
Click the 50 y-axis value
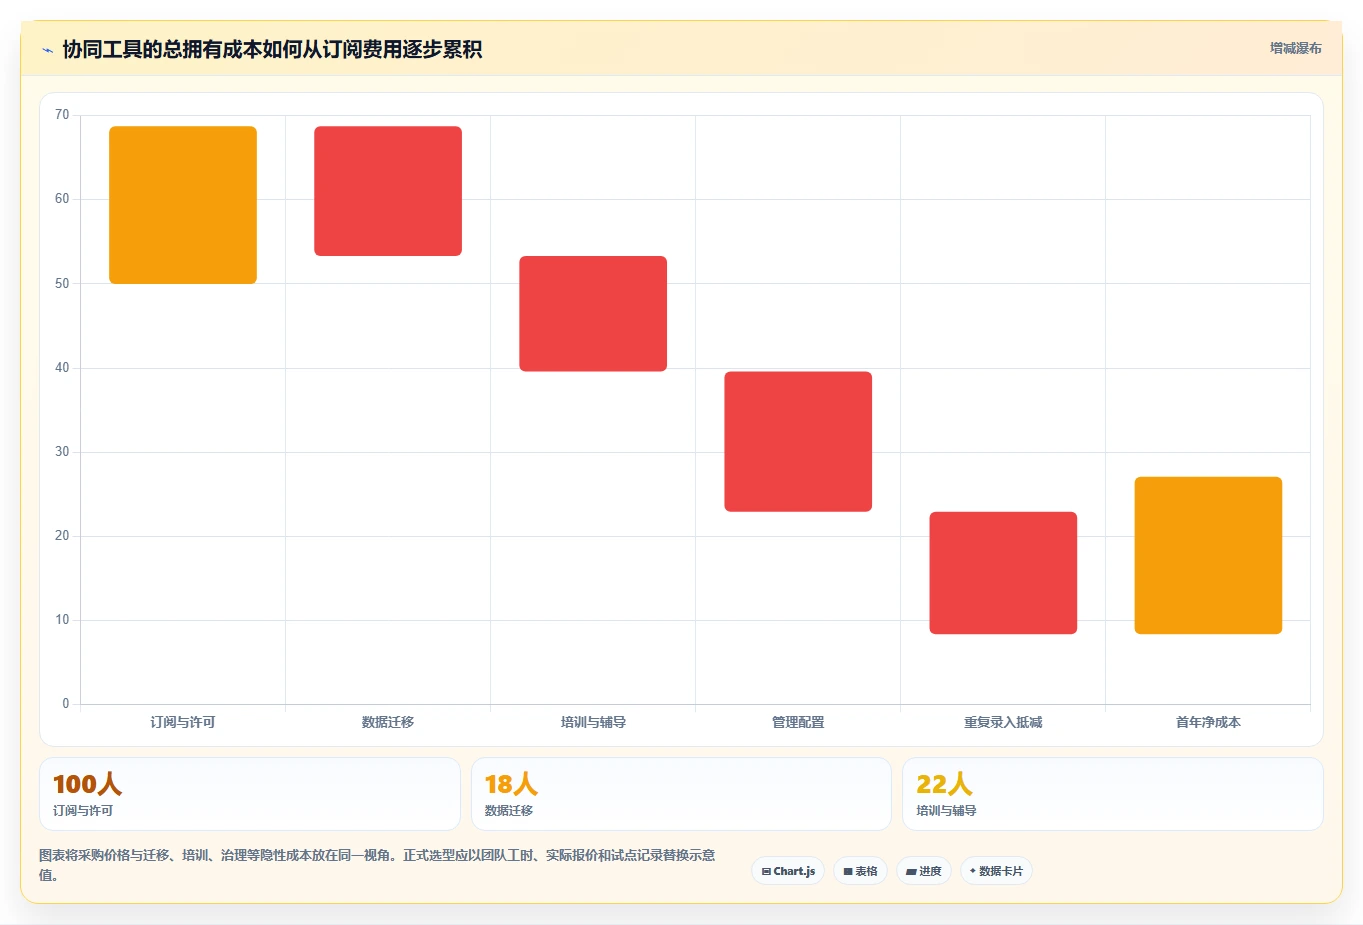62,284
